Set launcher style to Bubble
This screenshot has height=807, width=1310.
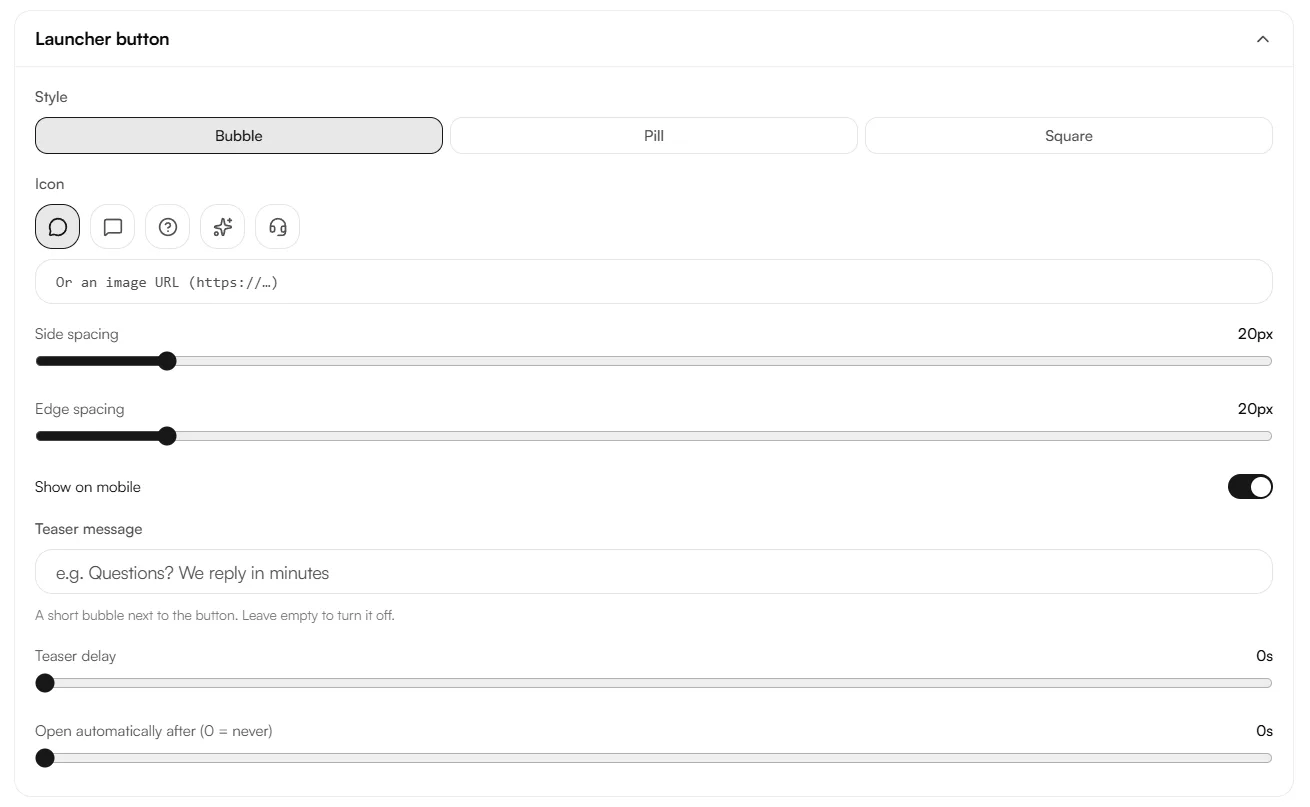coord(239,136)
